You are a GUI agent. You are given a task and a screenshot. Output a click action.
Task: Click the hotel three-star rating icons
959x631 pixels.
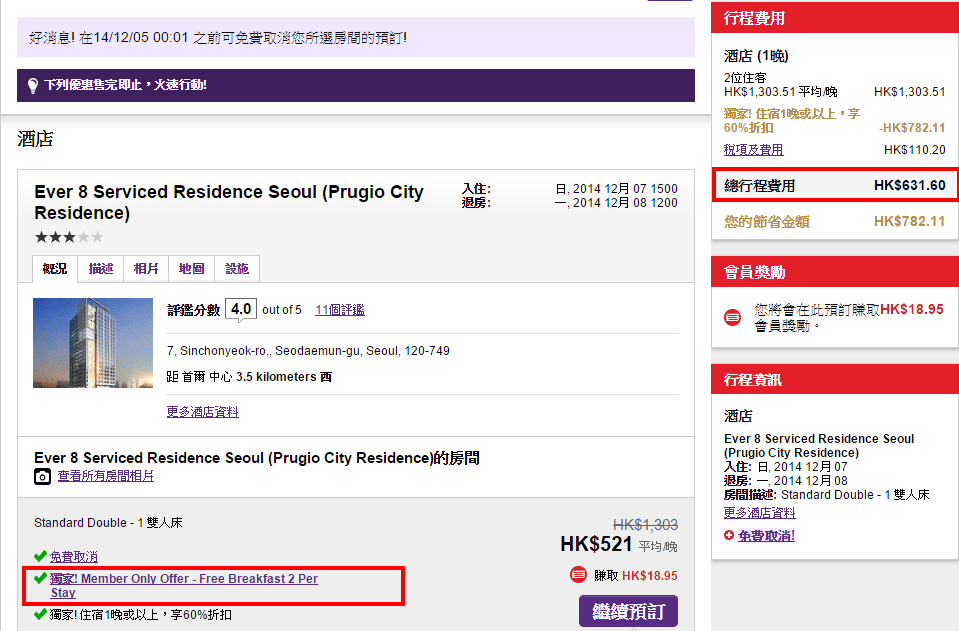click(68, 237)
